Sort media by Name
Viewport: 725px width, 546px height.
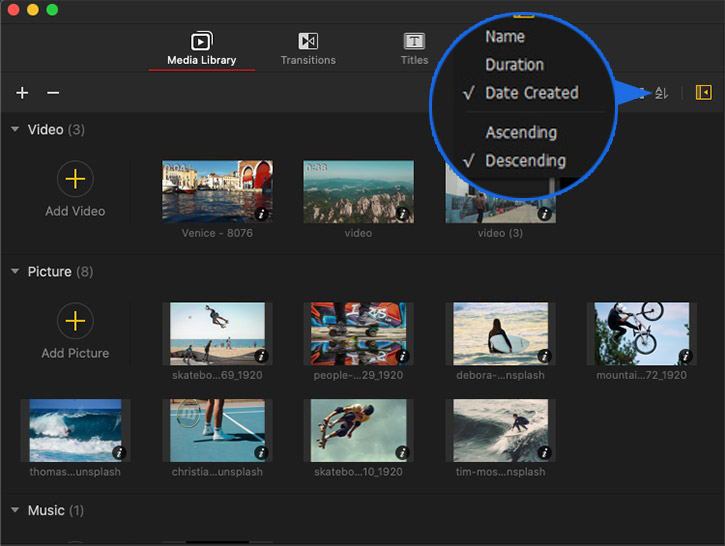pyautogui.click(x=505, y=37)
